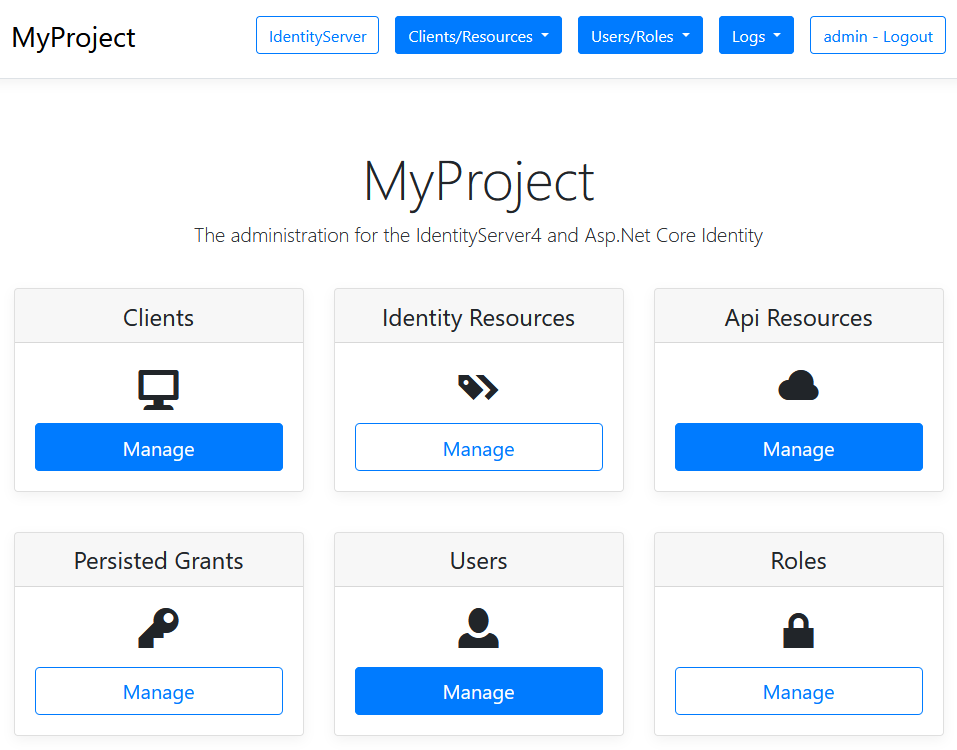
Task: Log out via admin - Logout button
Action: coord(878,35)
